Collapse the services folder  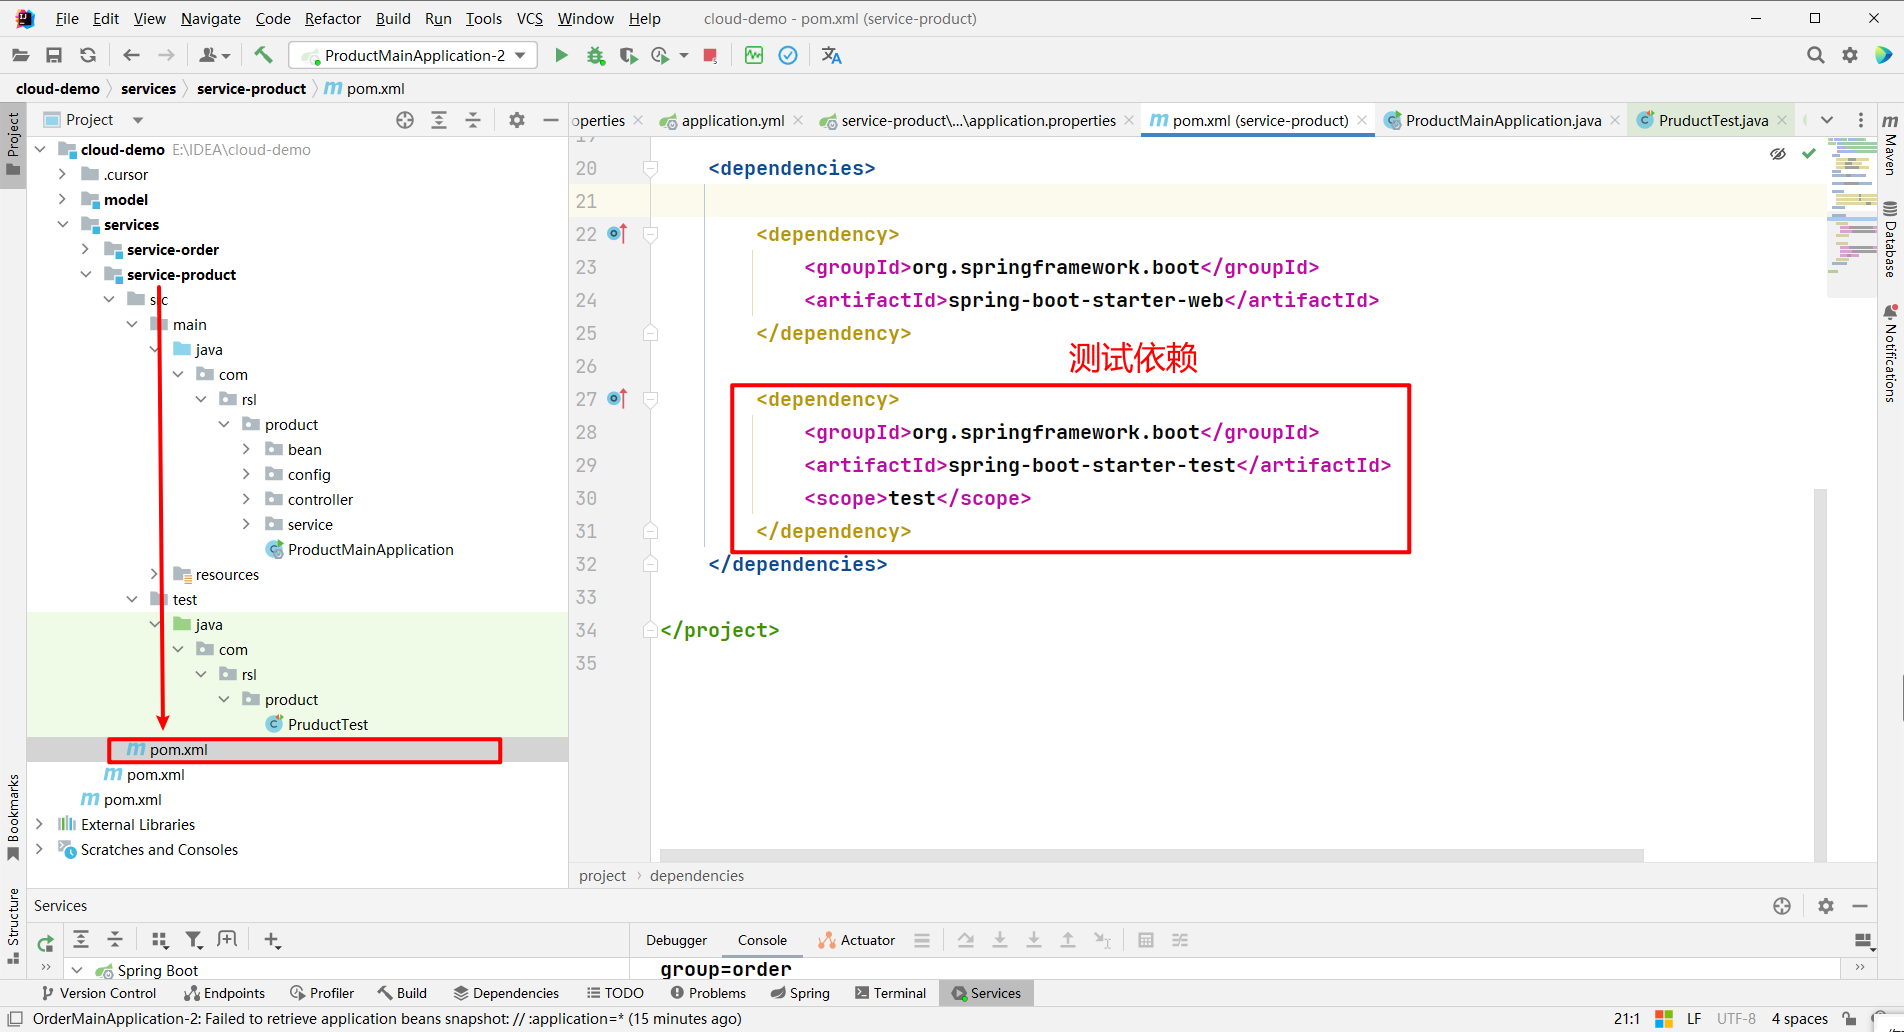63,224
